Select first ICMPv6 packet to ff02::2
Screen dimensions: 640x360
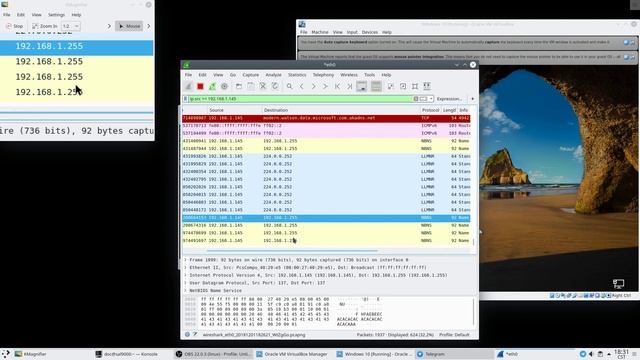click(x=326, y=126)
